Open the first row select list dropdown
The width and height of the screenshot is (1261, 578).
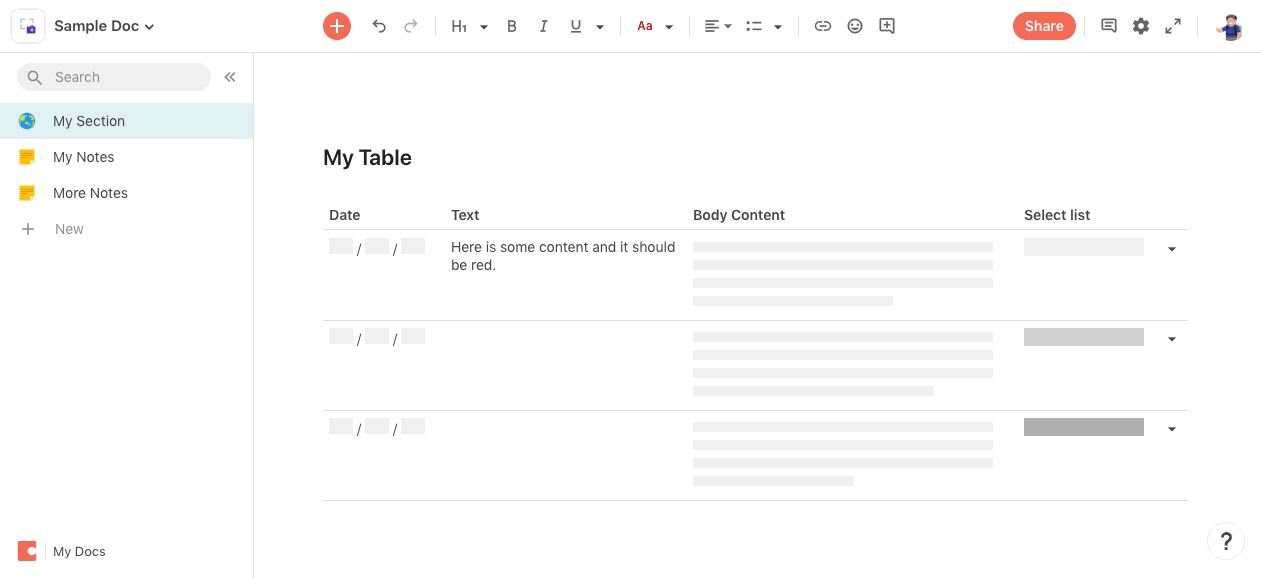point(1172,249)
